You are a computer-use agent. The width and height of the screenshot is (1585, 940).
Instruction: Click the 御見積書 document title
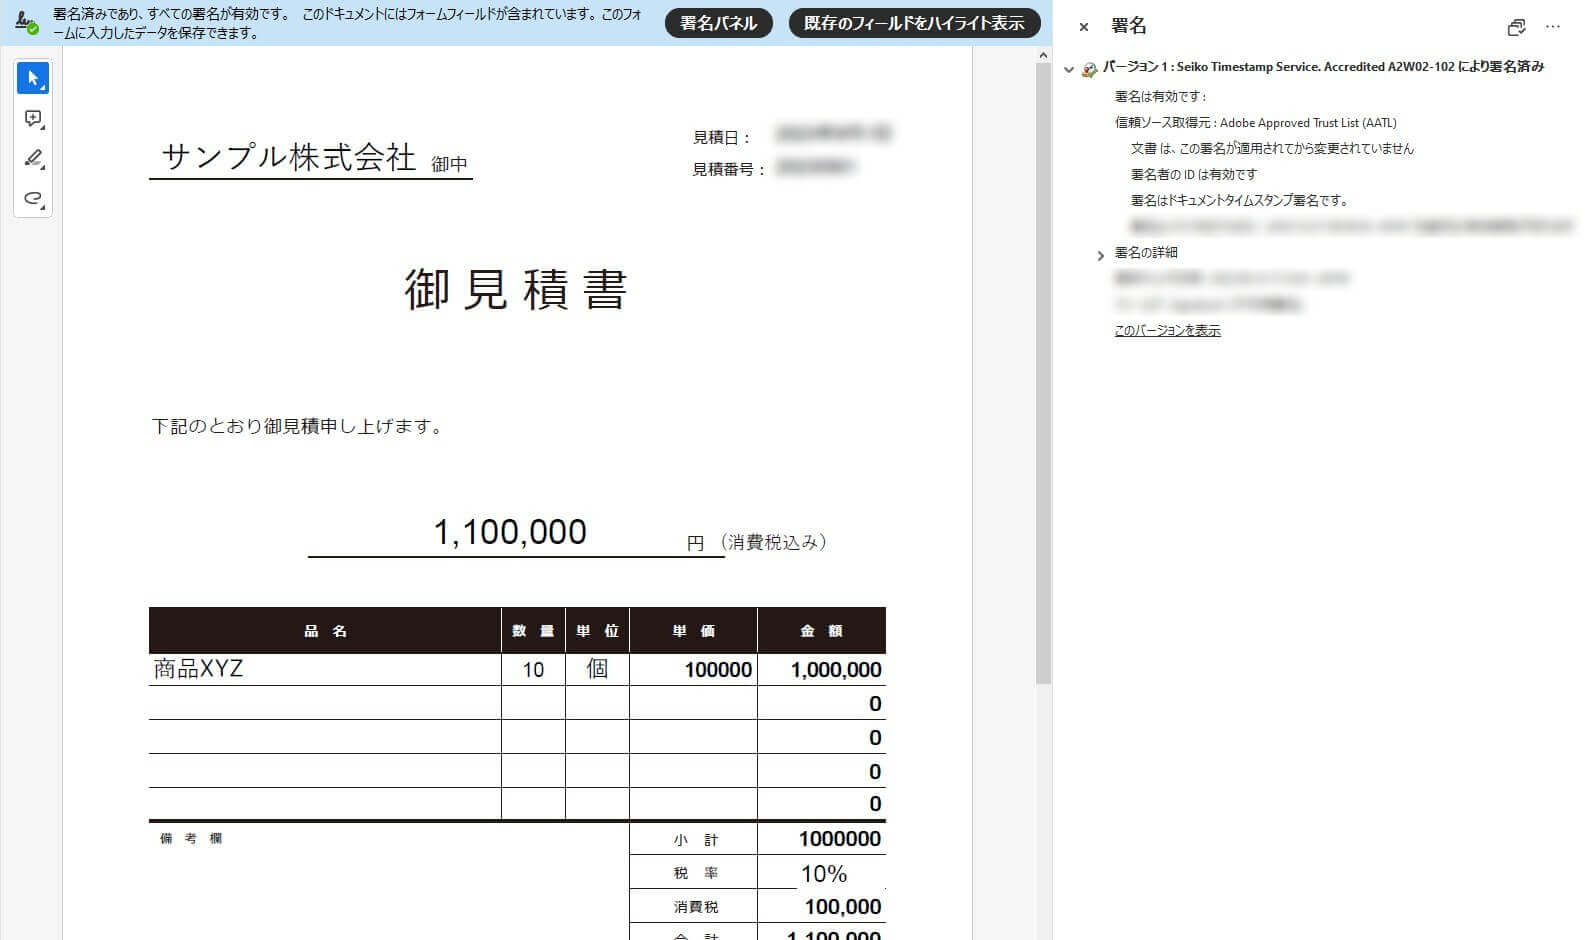pos(516,290)
